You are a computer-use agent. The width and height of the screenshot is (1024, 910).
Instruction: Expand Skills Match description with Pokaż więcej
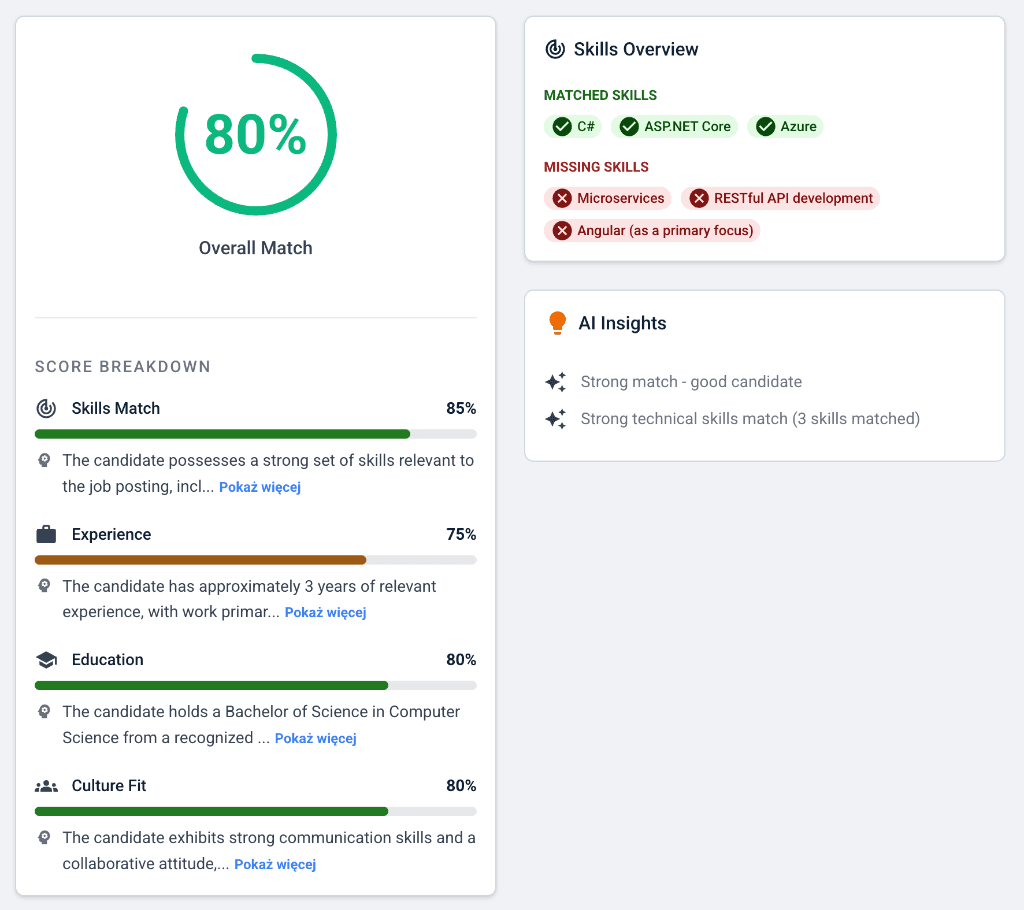(x=260, y=487)
